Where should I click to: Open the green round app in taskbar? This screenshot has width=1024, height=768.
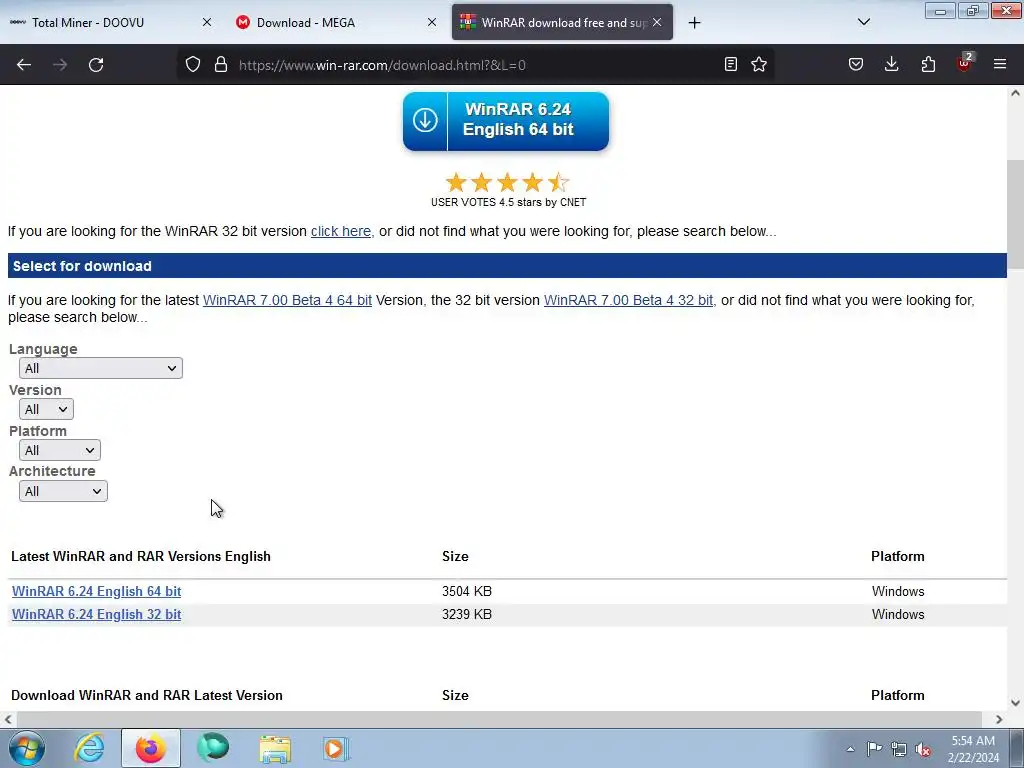(213, 748)
